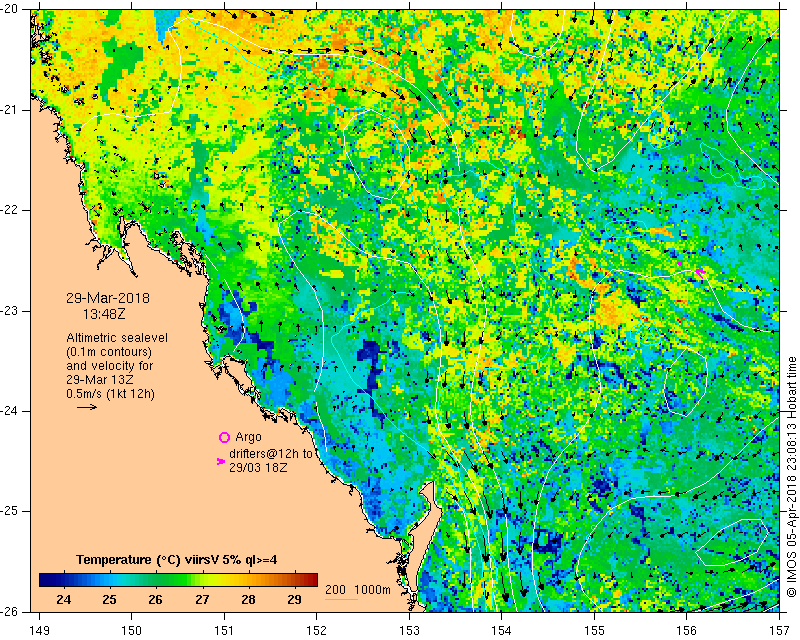Image resolution: width=800 pixels, height=640 pixels.
Task: Click the date label 29-Mar-2018
Action: [108, 298]
